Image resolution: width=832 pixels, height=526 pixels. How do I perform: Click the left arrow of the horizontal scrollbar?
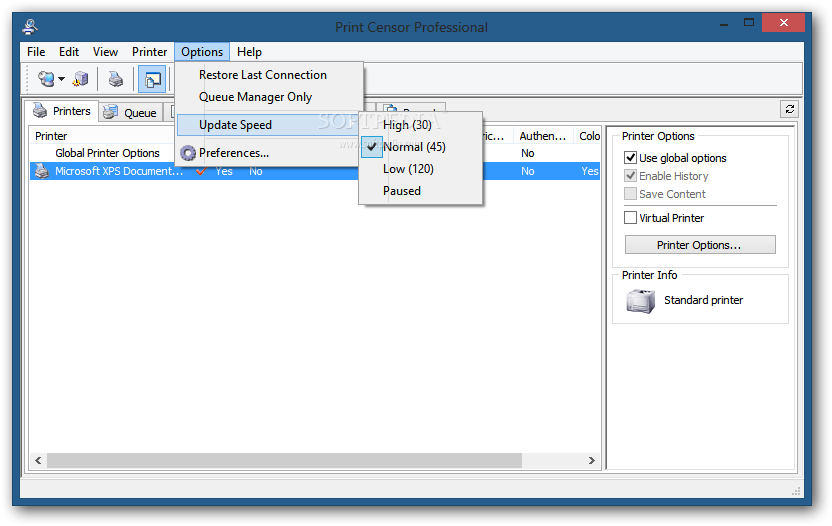[38, 461]
